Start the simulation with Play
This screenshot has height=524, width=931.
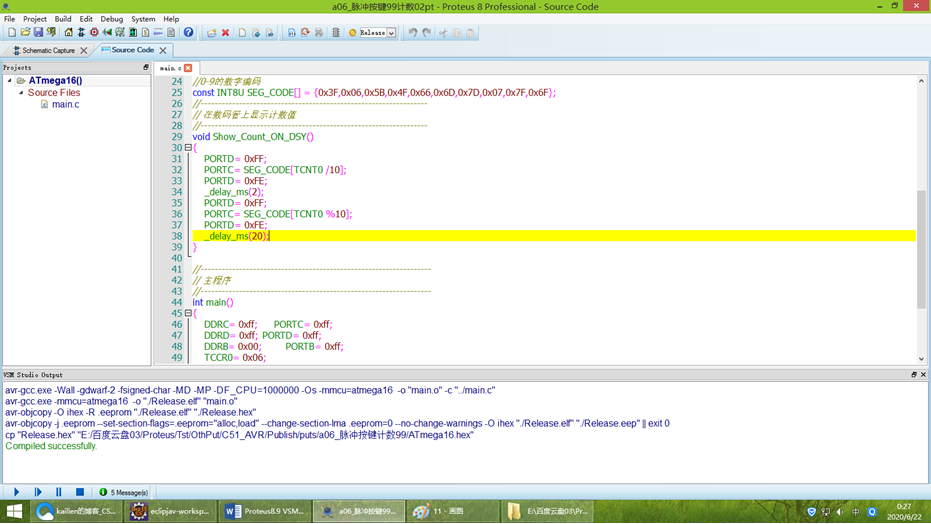(x=17, y=492)
